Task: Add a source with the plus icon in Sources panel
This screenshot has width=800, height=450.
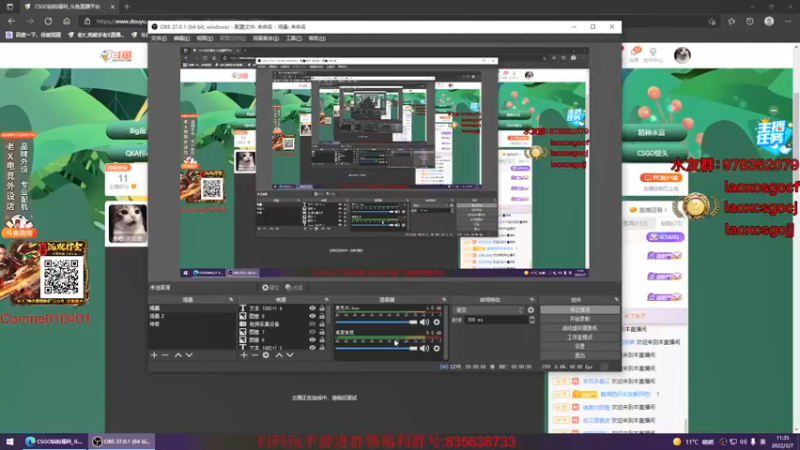Action: pyautogui.click(x=244, y=355)
